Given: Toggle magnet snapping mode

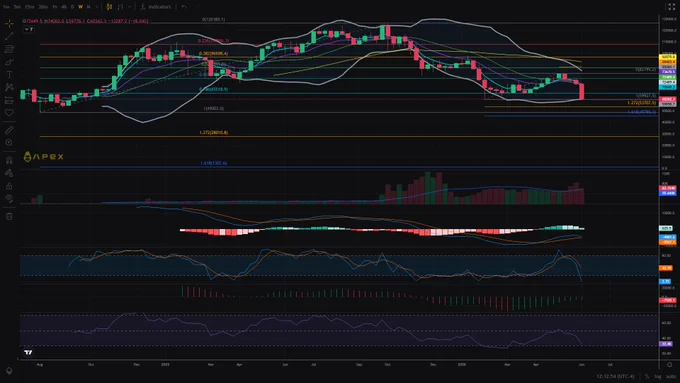Looking at the screenshot, I should (x=9, y=160).
